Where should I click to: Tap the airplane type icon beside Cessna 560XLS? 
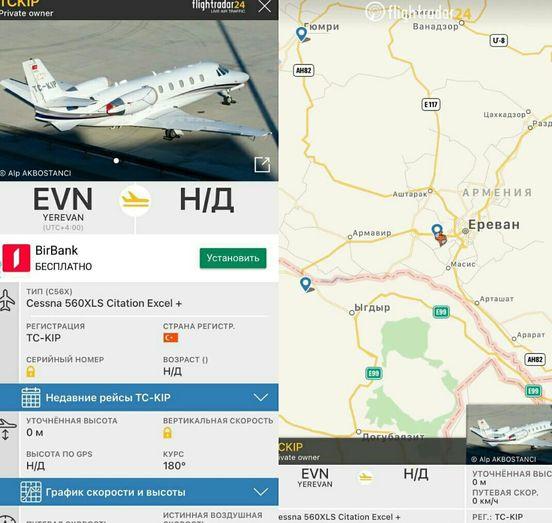click(7, 300)
